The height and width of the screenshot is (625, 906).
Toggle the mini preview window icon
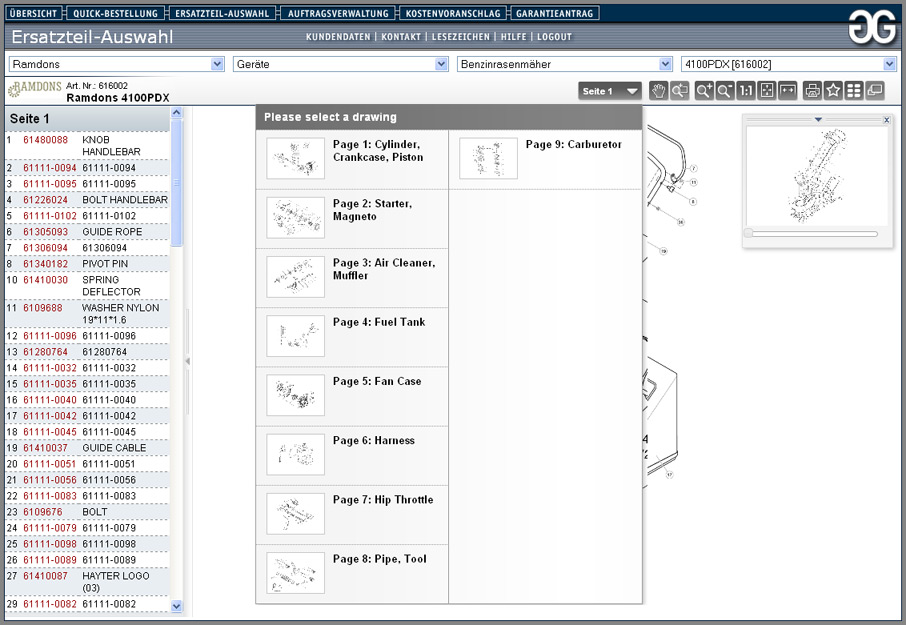pyautogui.click(x=875, y=91)
